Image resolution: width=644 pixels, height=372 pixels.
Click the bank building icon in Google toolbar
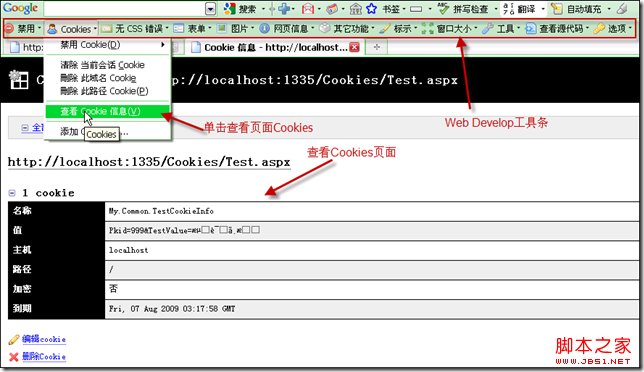pyautogui.click(x=356, y=9)
